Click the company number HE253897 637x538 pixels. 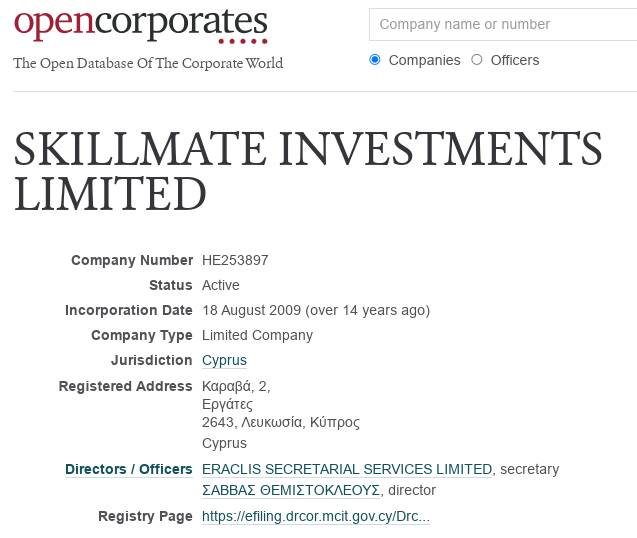coord(235,260)
